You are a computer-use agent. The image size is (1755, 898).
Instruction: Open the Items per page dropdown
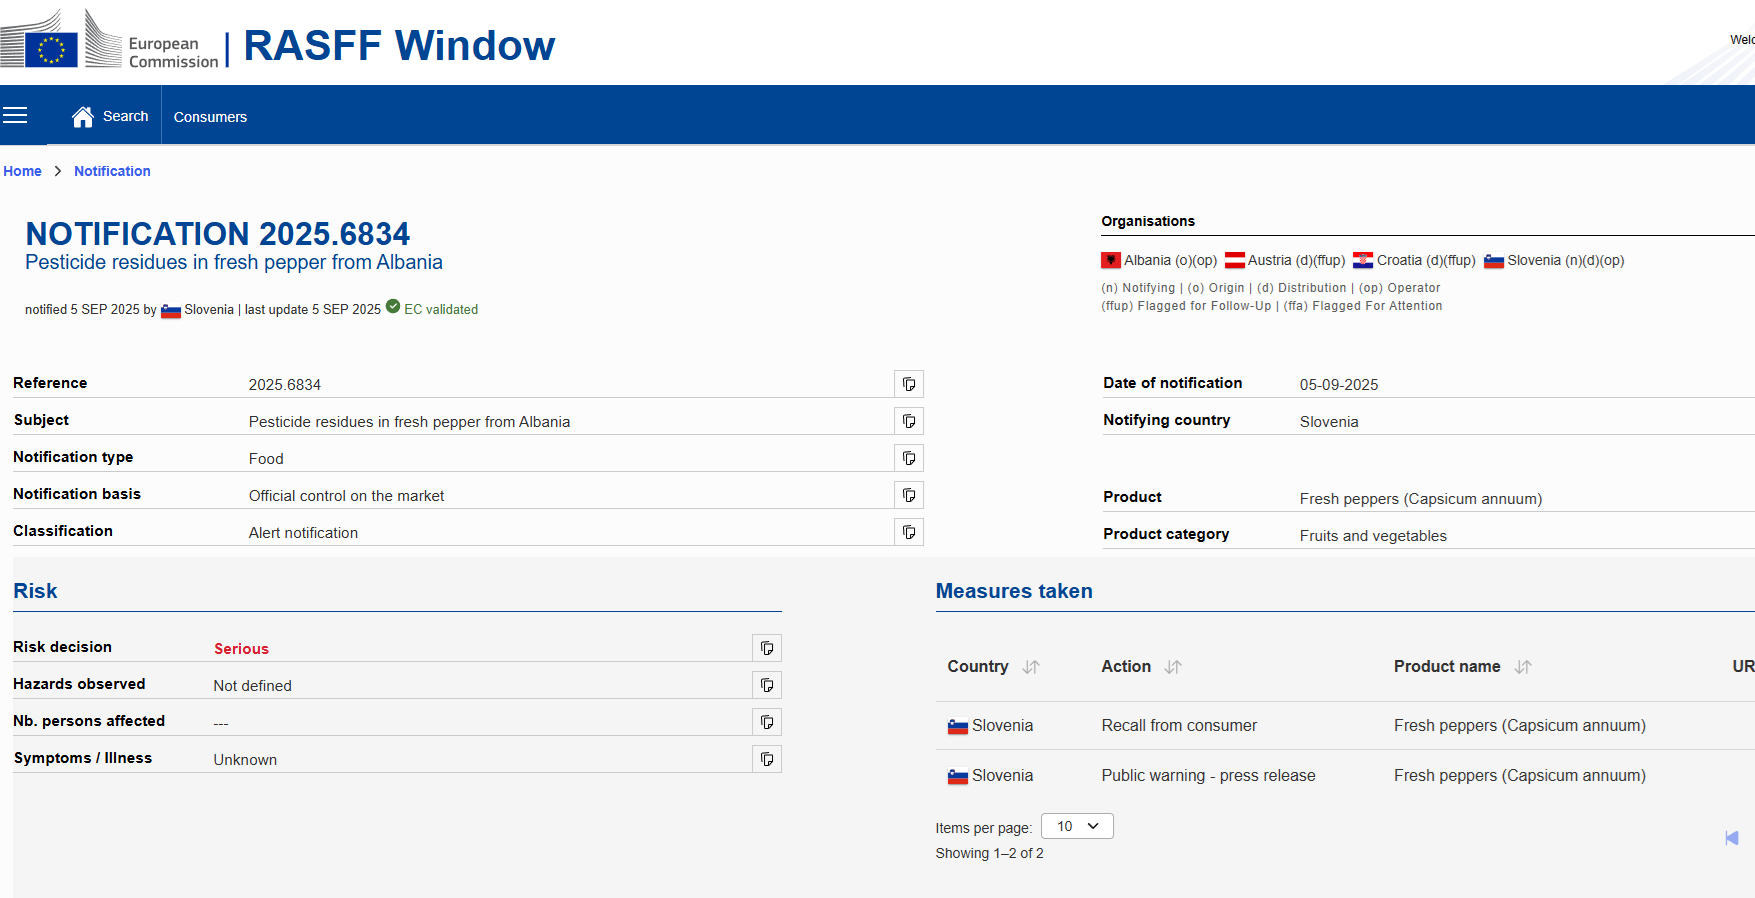[1077, 826]
